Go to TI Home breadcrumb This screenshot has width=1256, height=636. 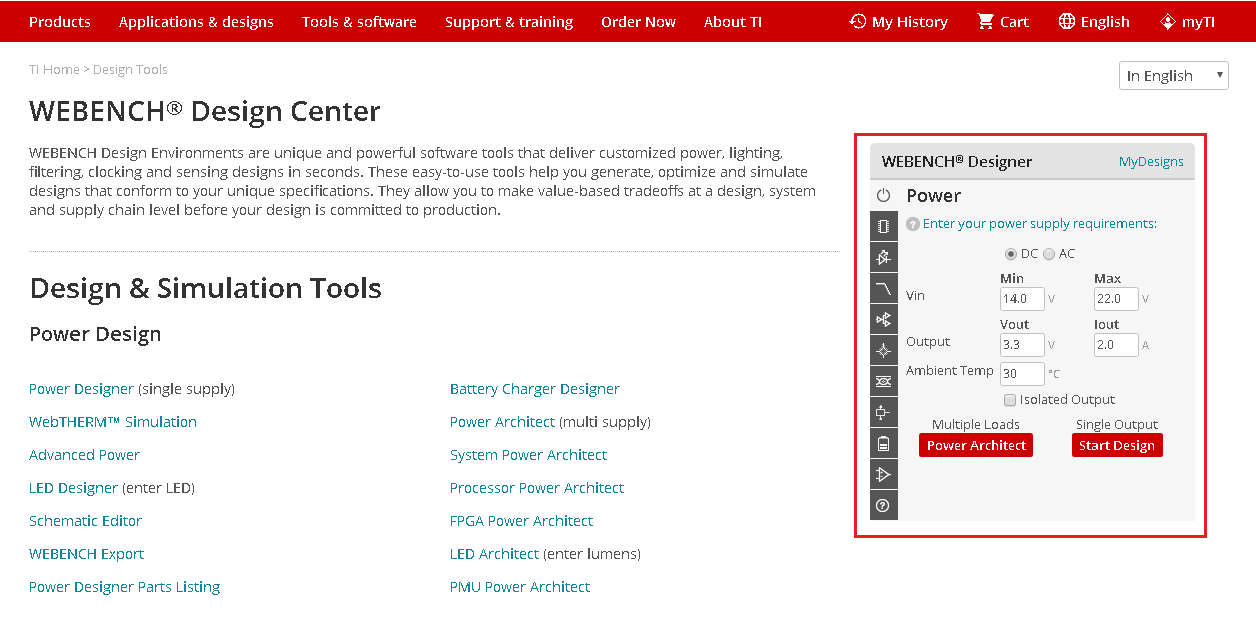pos(54,70)
